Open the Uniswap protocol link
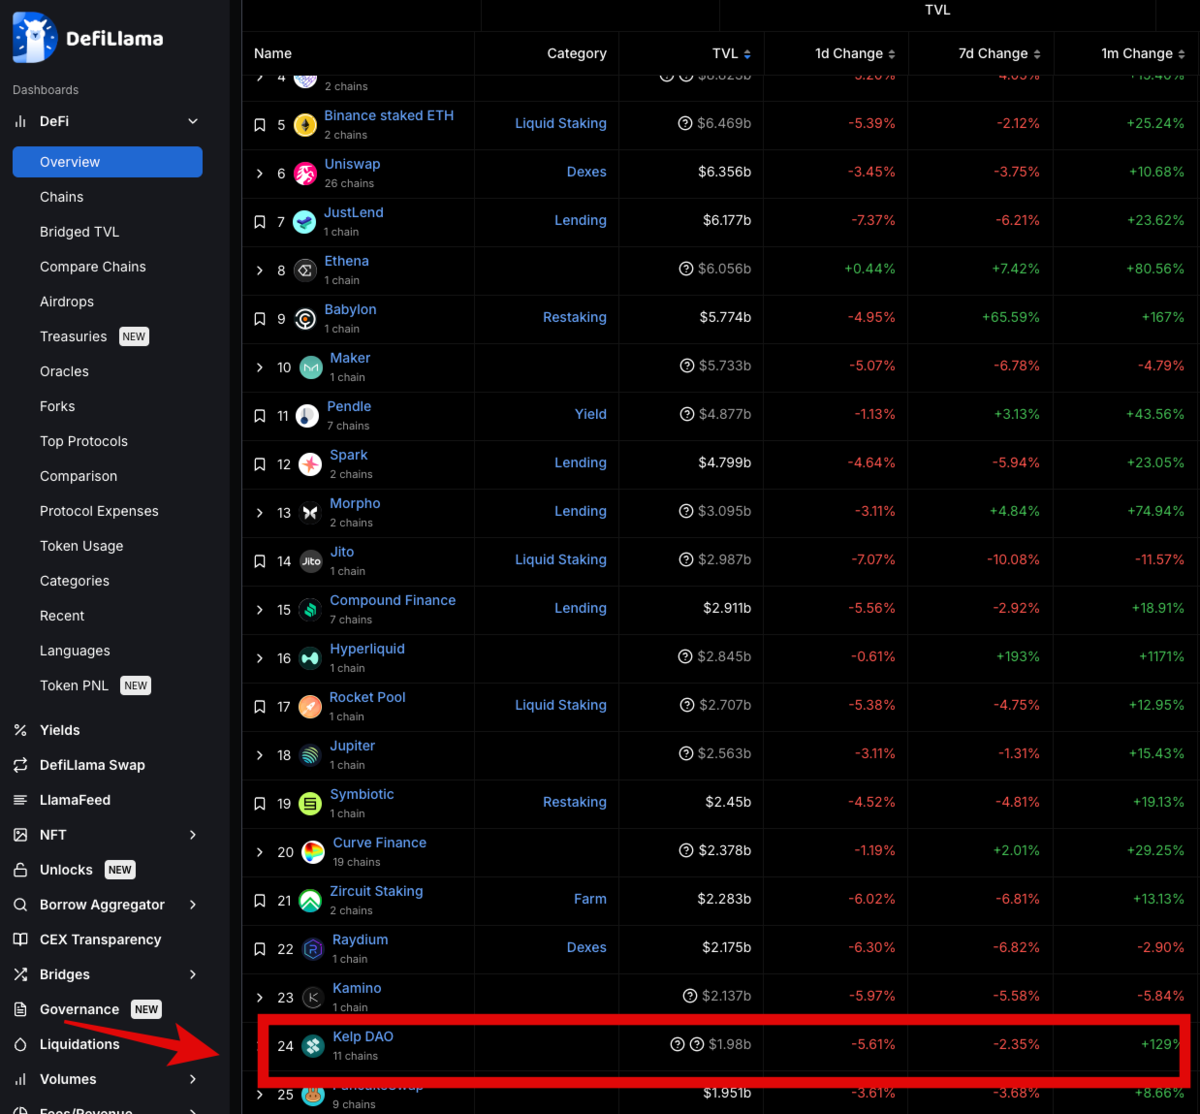The height and width of the screenshot is (1114, 1200). click(x=352, y=164)
